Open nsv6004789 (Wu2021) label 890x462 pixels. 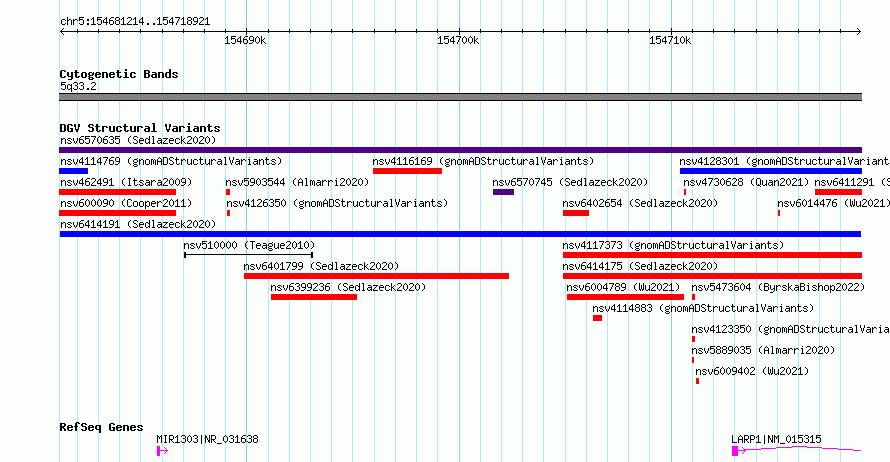click(x=623, y=287)
